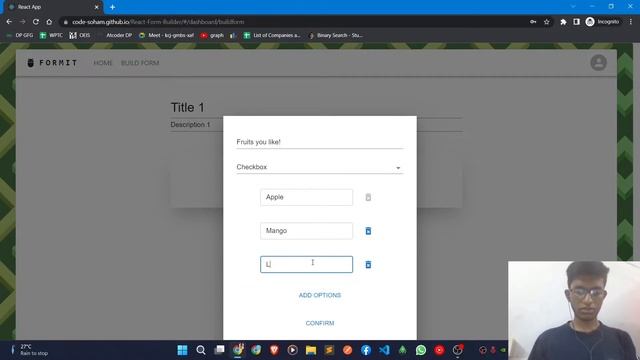Image resolution: width=640 pixels, height=360 pixels.
Task: Open the DP GFG bookmark
Action: 20,36
